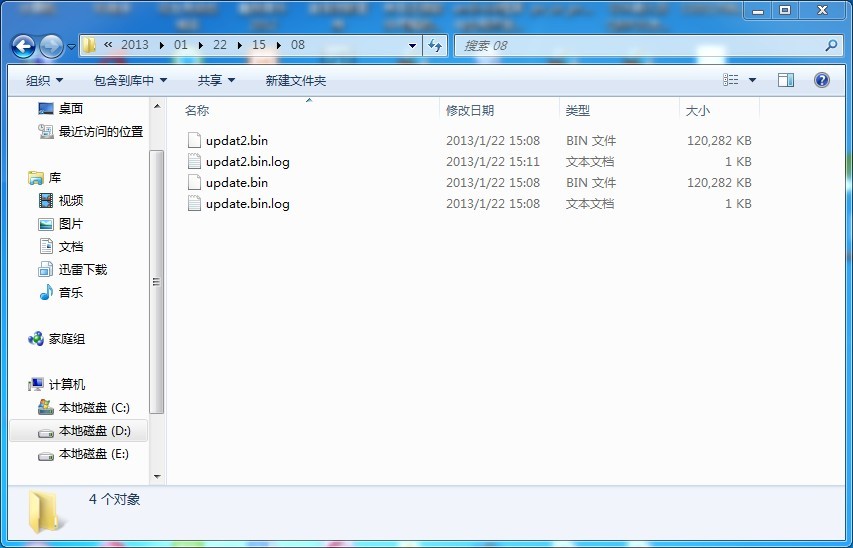This screenshot has width=853, height=548.
Task: Click 文本文档 type of update.bin.log
Action: [590, 204]
